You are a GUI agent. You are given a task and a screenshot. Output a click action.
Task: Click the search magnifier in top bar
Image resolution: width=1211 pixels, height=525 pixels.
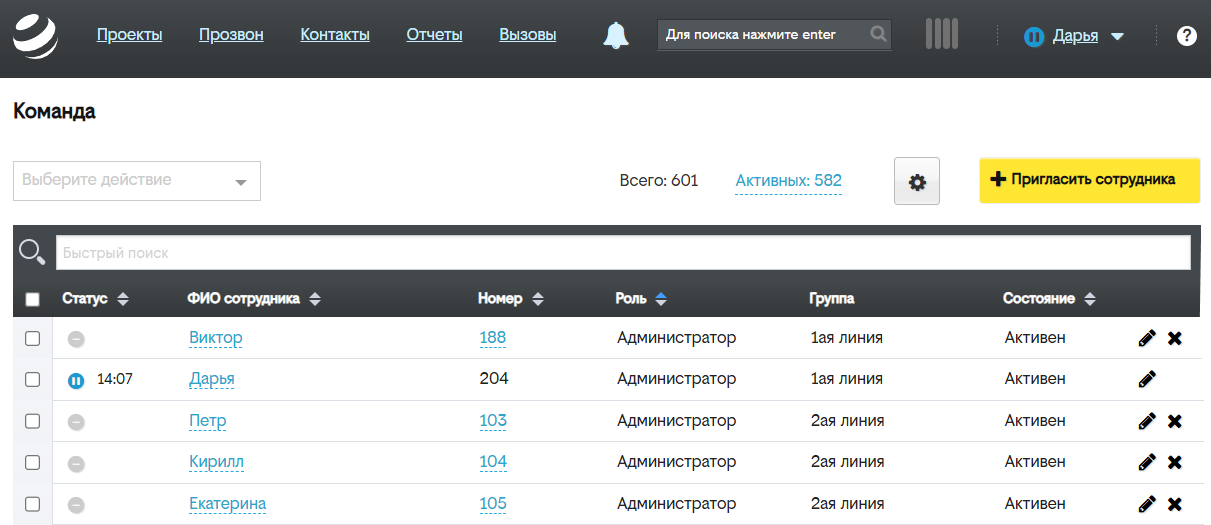tap(878, 35)
